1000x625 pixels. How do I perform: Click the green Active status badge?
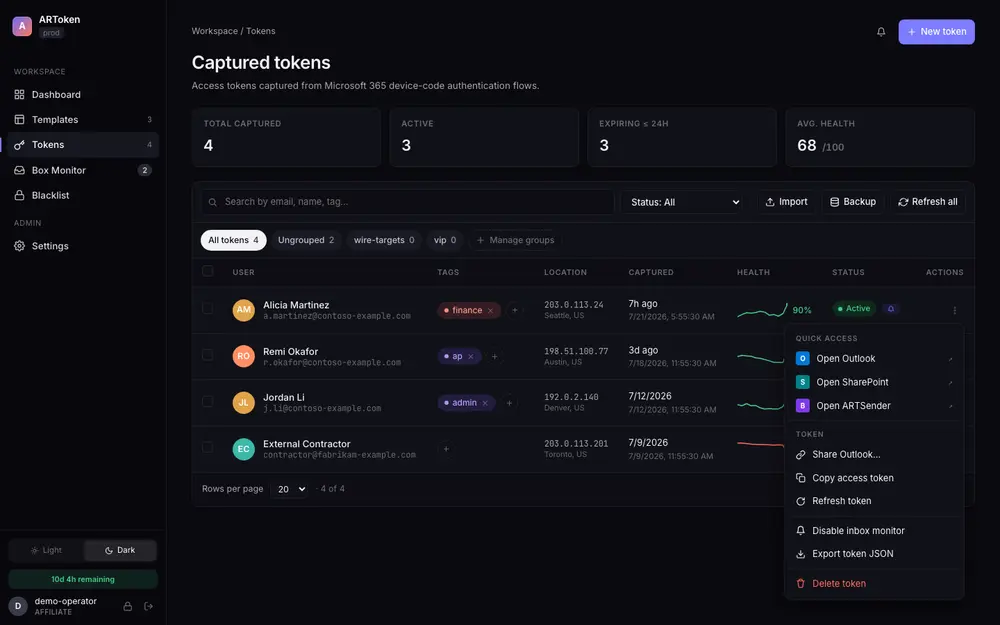pos(855,309)
